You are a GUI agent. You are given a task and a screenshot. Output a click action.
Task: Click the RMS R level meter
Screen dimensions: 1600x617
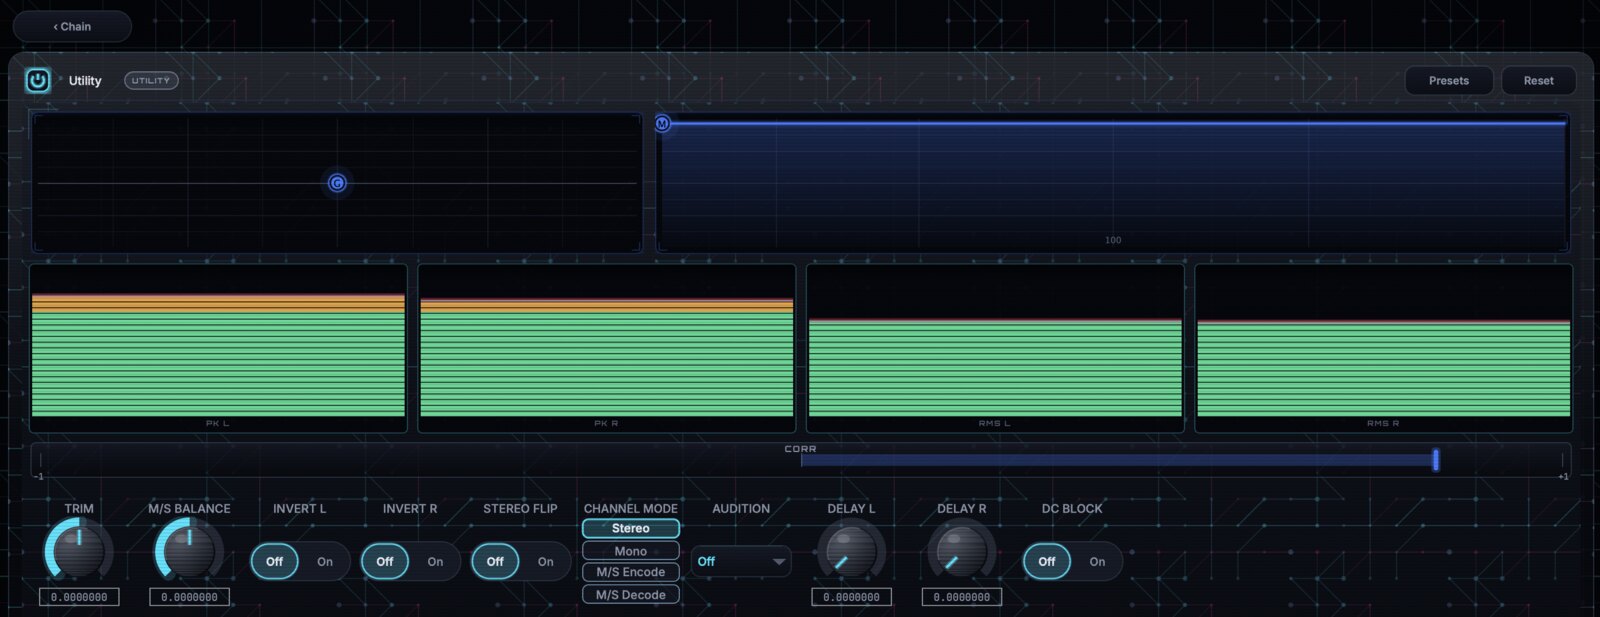(1384, 348)
